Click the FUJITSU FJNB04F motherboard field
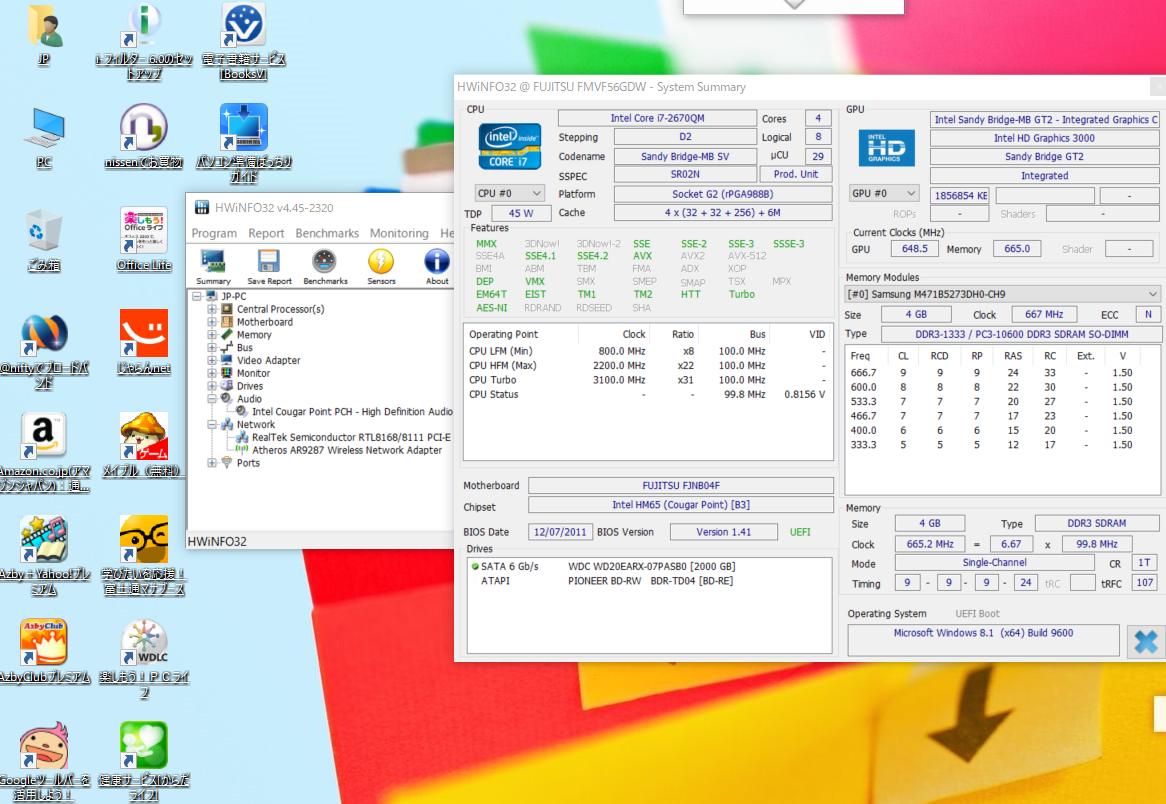The width and height of the screenshot is (1166, 804). pyautogui.click(x=680, y=486)
